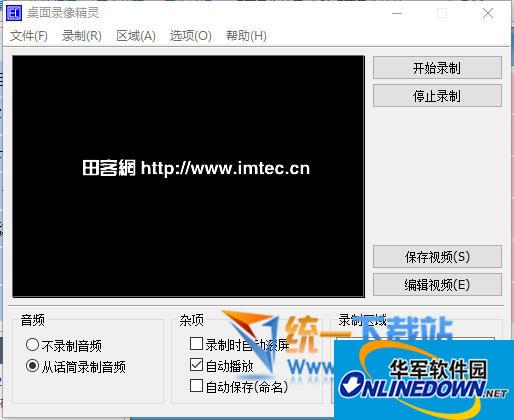Click the app icon in title bar
The width and height of the screenshot is (514, 420).
pos(14,13)
